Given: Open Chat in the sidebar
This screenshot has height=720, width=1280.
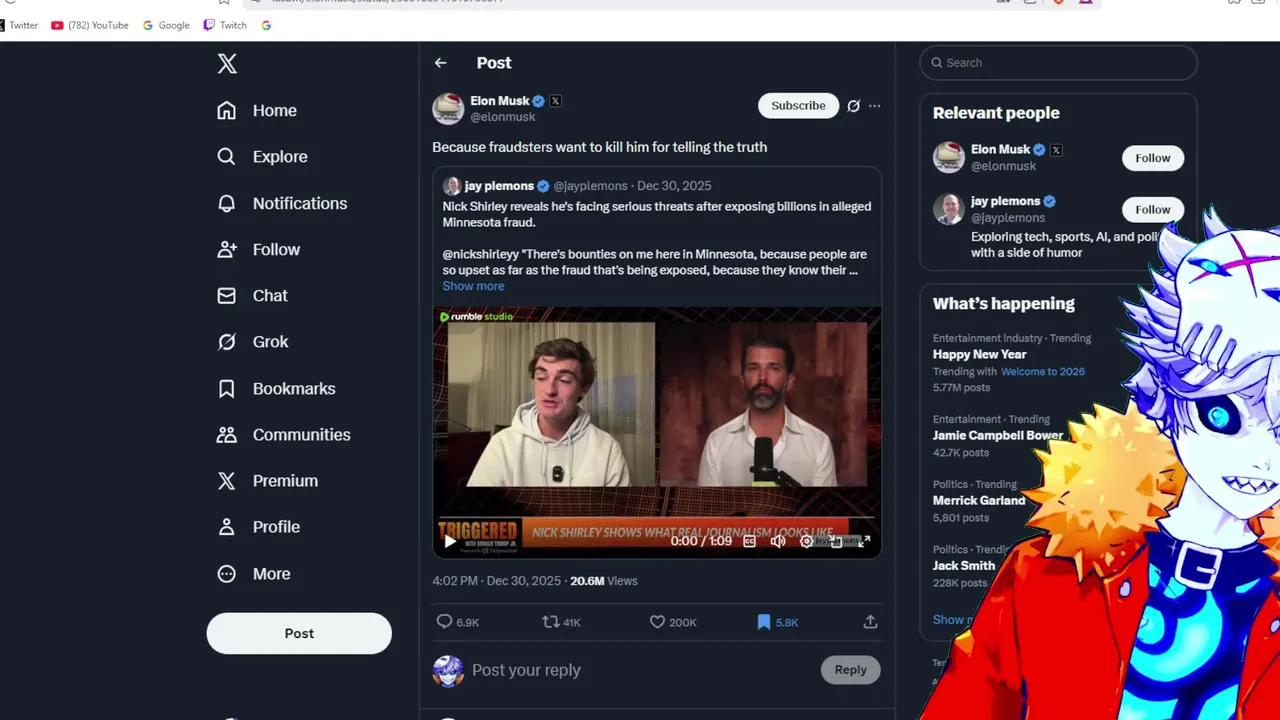Looking at the screenshot, I should [x=252, y=295].
